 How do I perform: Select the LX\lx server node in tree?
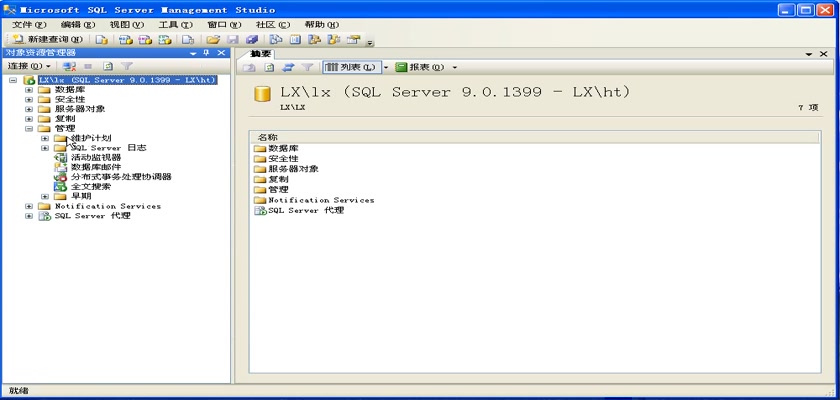click(x=128, y=80)
